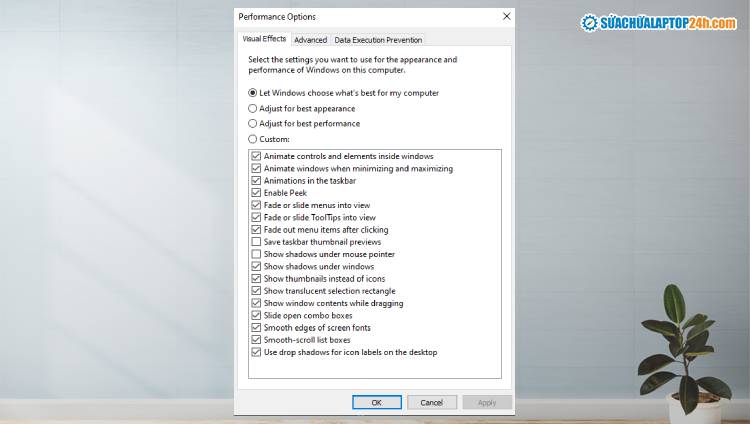Disable Animations in the taskbar
Image resolution: width=750 pixels, height=424 pixels.
pos(256,180)
